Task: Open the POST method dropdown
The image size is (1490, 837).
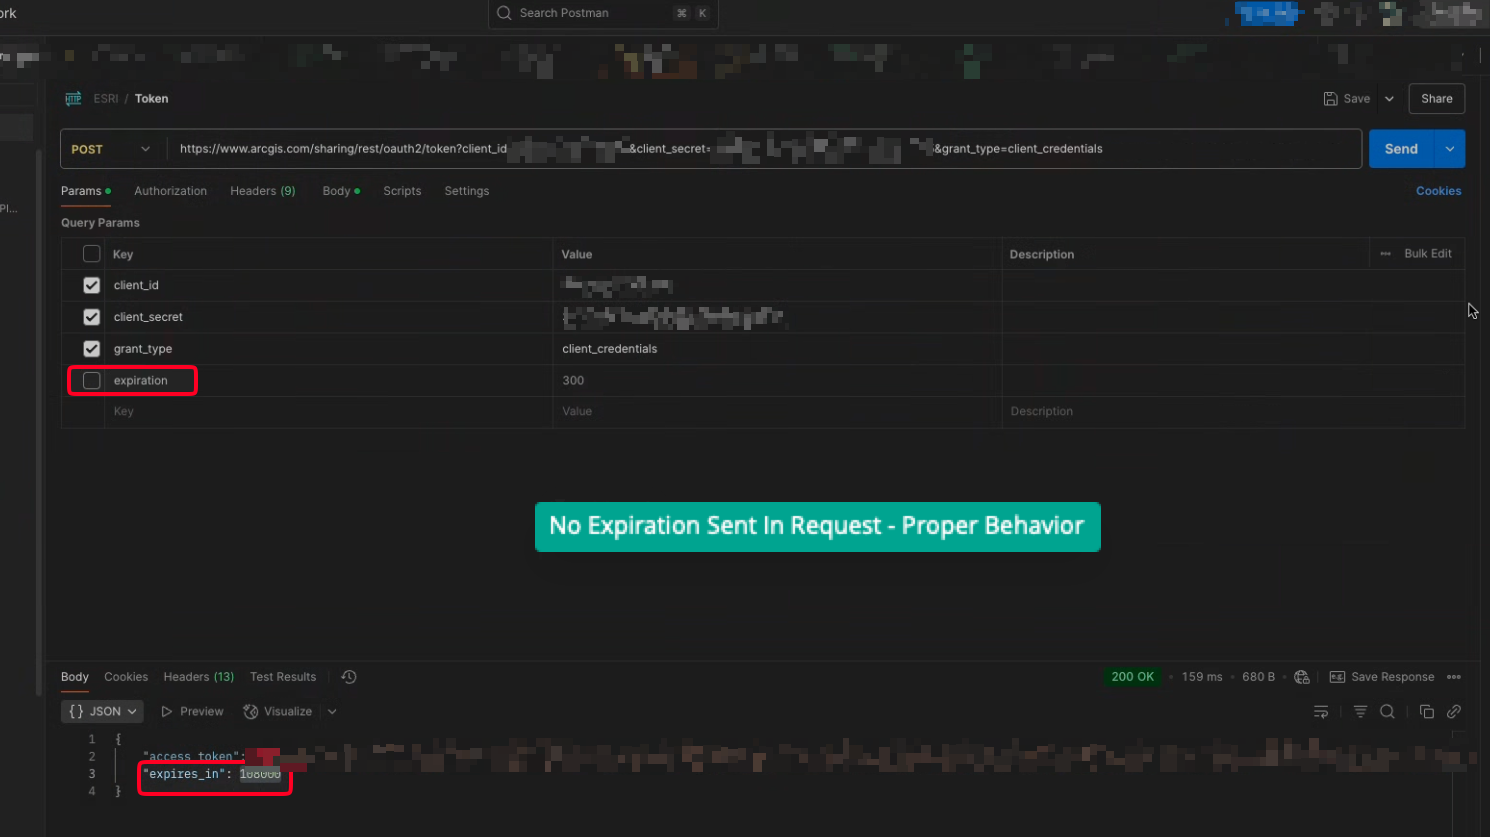Action: [x=111, y=149]
